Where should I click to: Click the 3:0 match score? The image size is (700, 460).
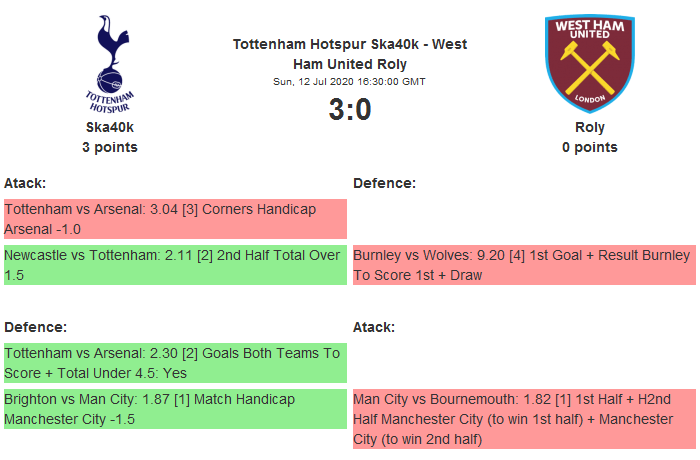point(350,109)
